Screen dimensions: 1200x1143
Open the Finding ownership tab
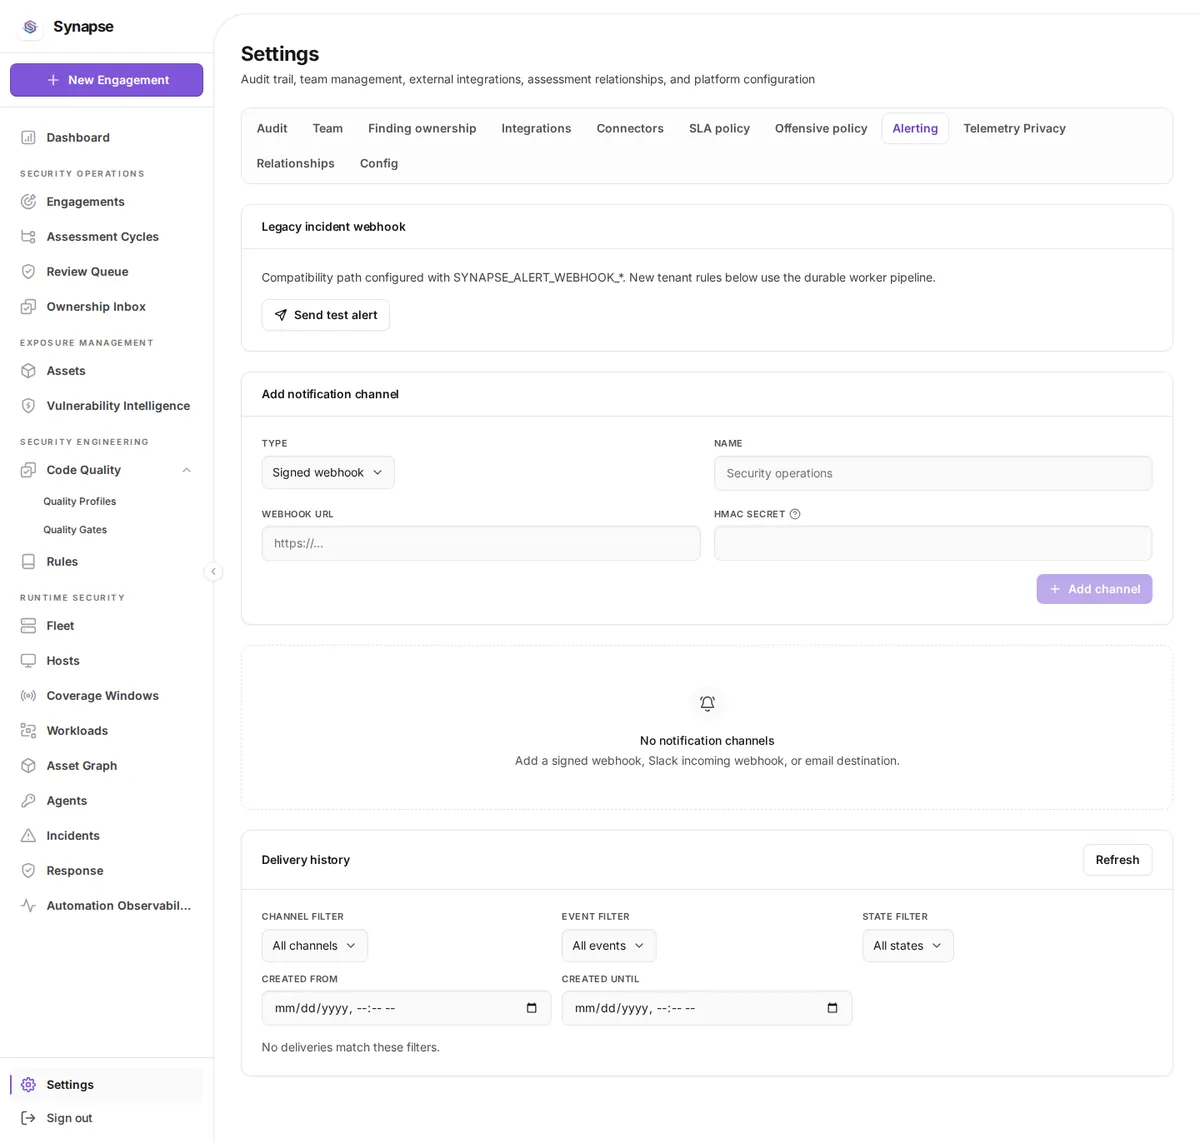coord(422,128)
